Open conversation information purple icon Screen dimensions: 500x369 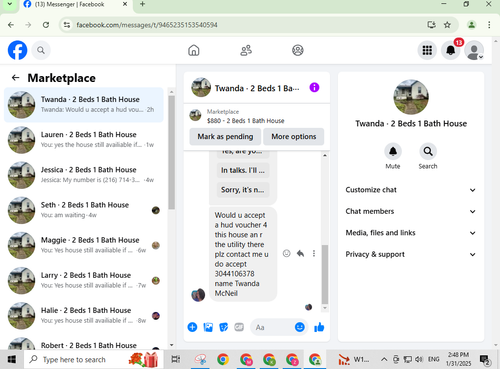[314, 88]
